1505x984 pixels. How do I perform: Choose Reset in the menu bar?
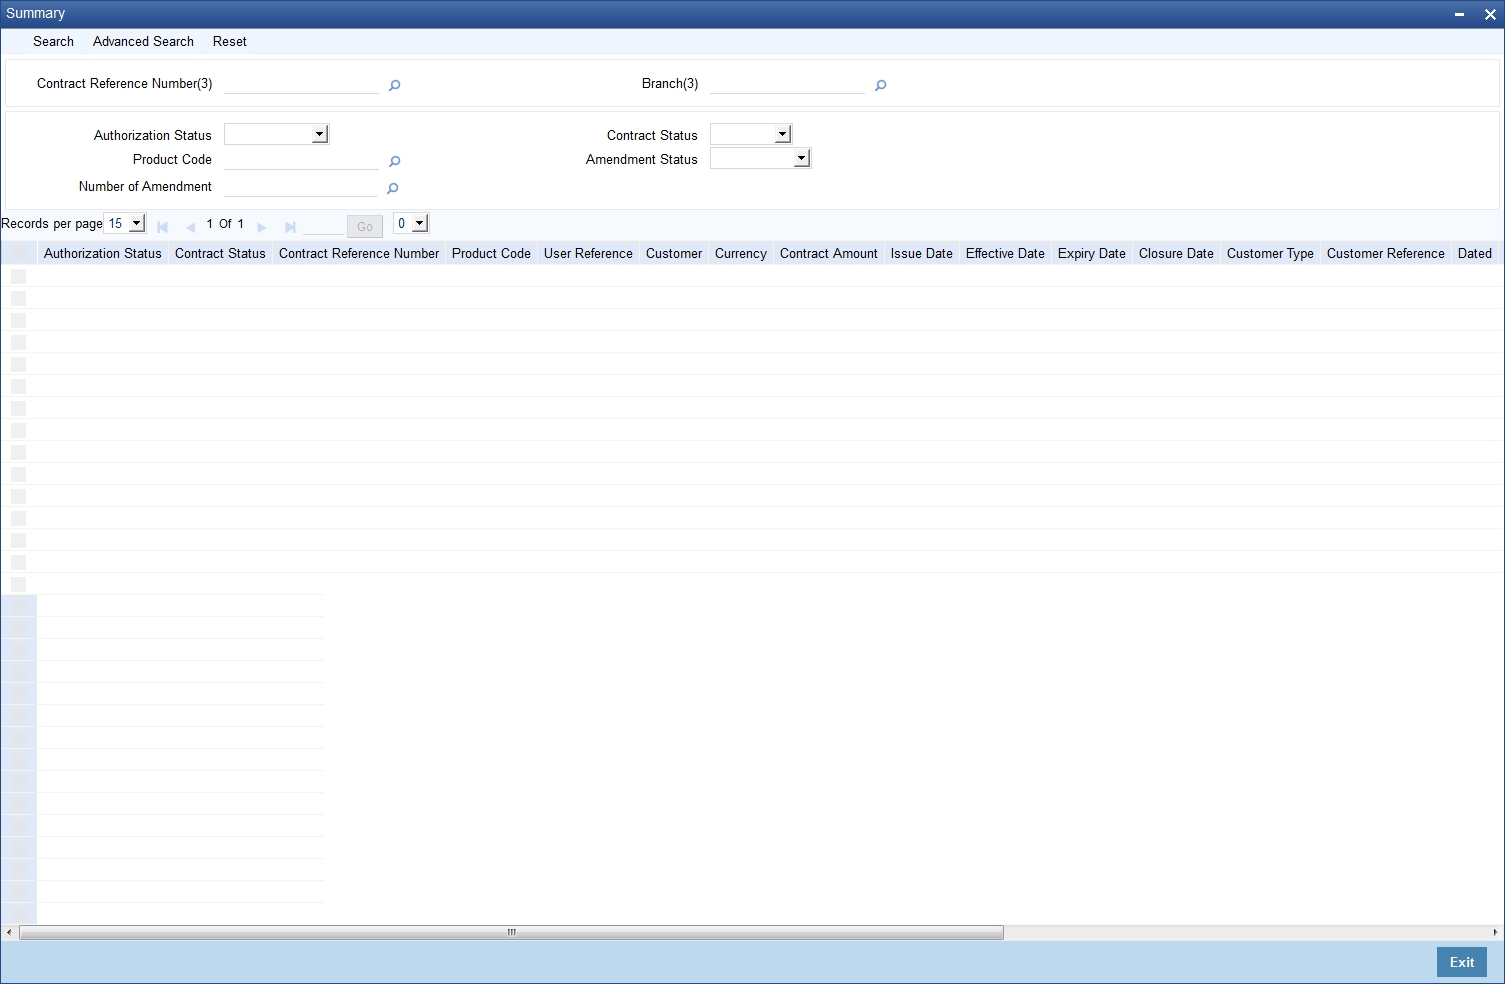point(229,41)
